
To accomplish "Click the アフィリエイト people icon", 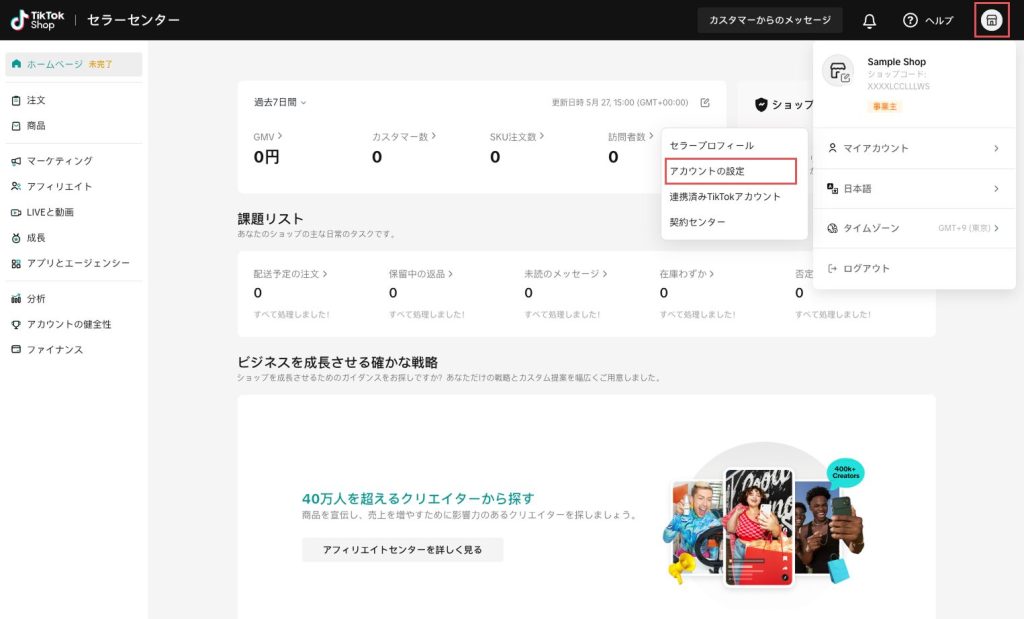I will [16, 187].
